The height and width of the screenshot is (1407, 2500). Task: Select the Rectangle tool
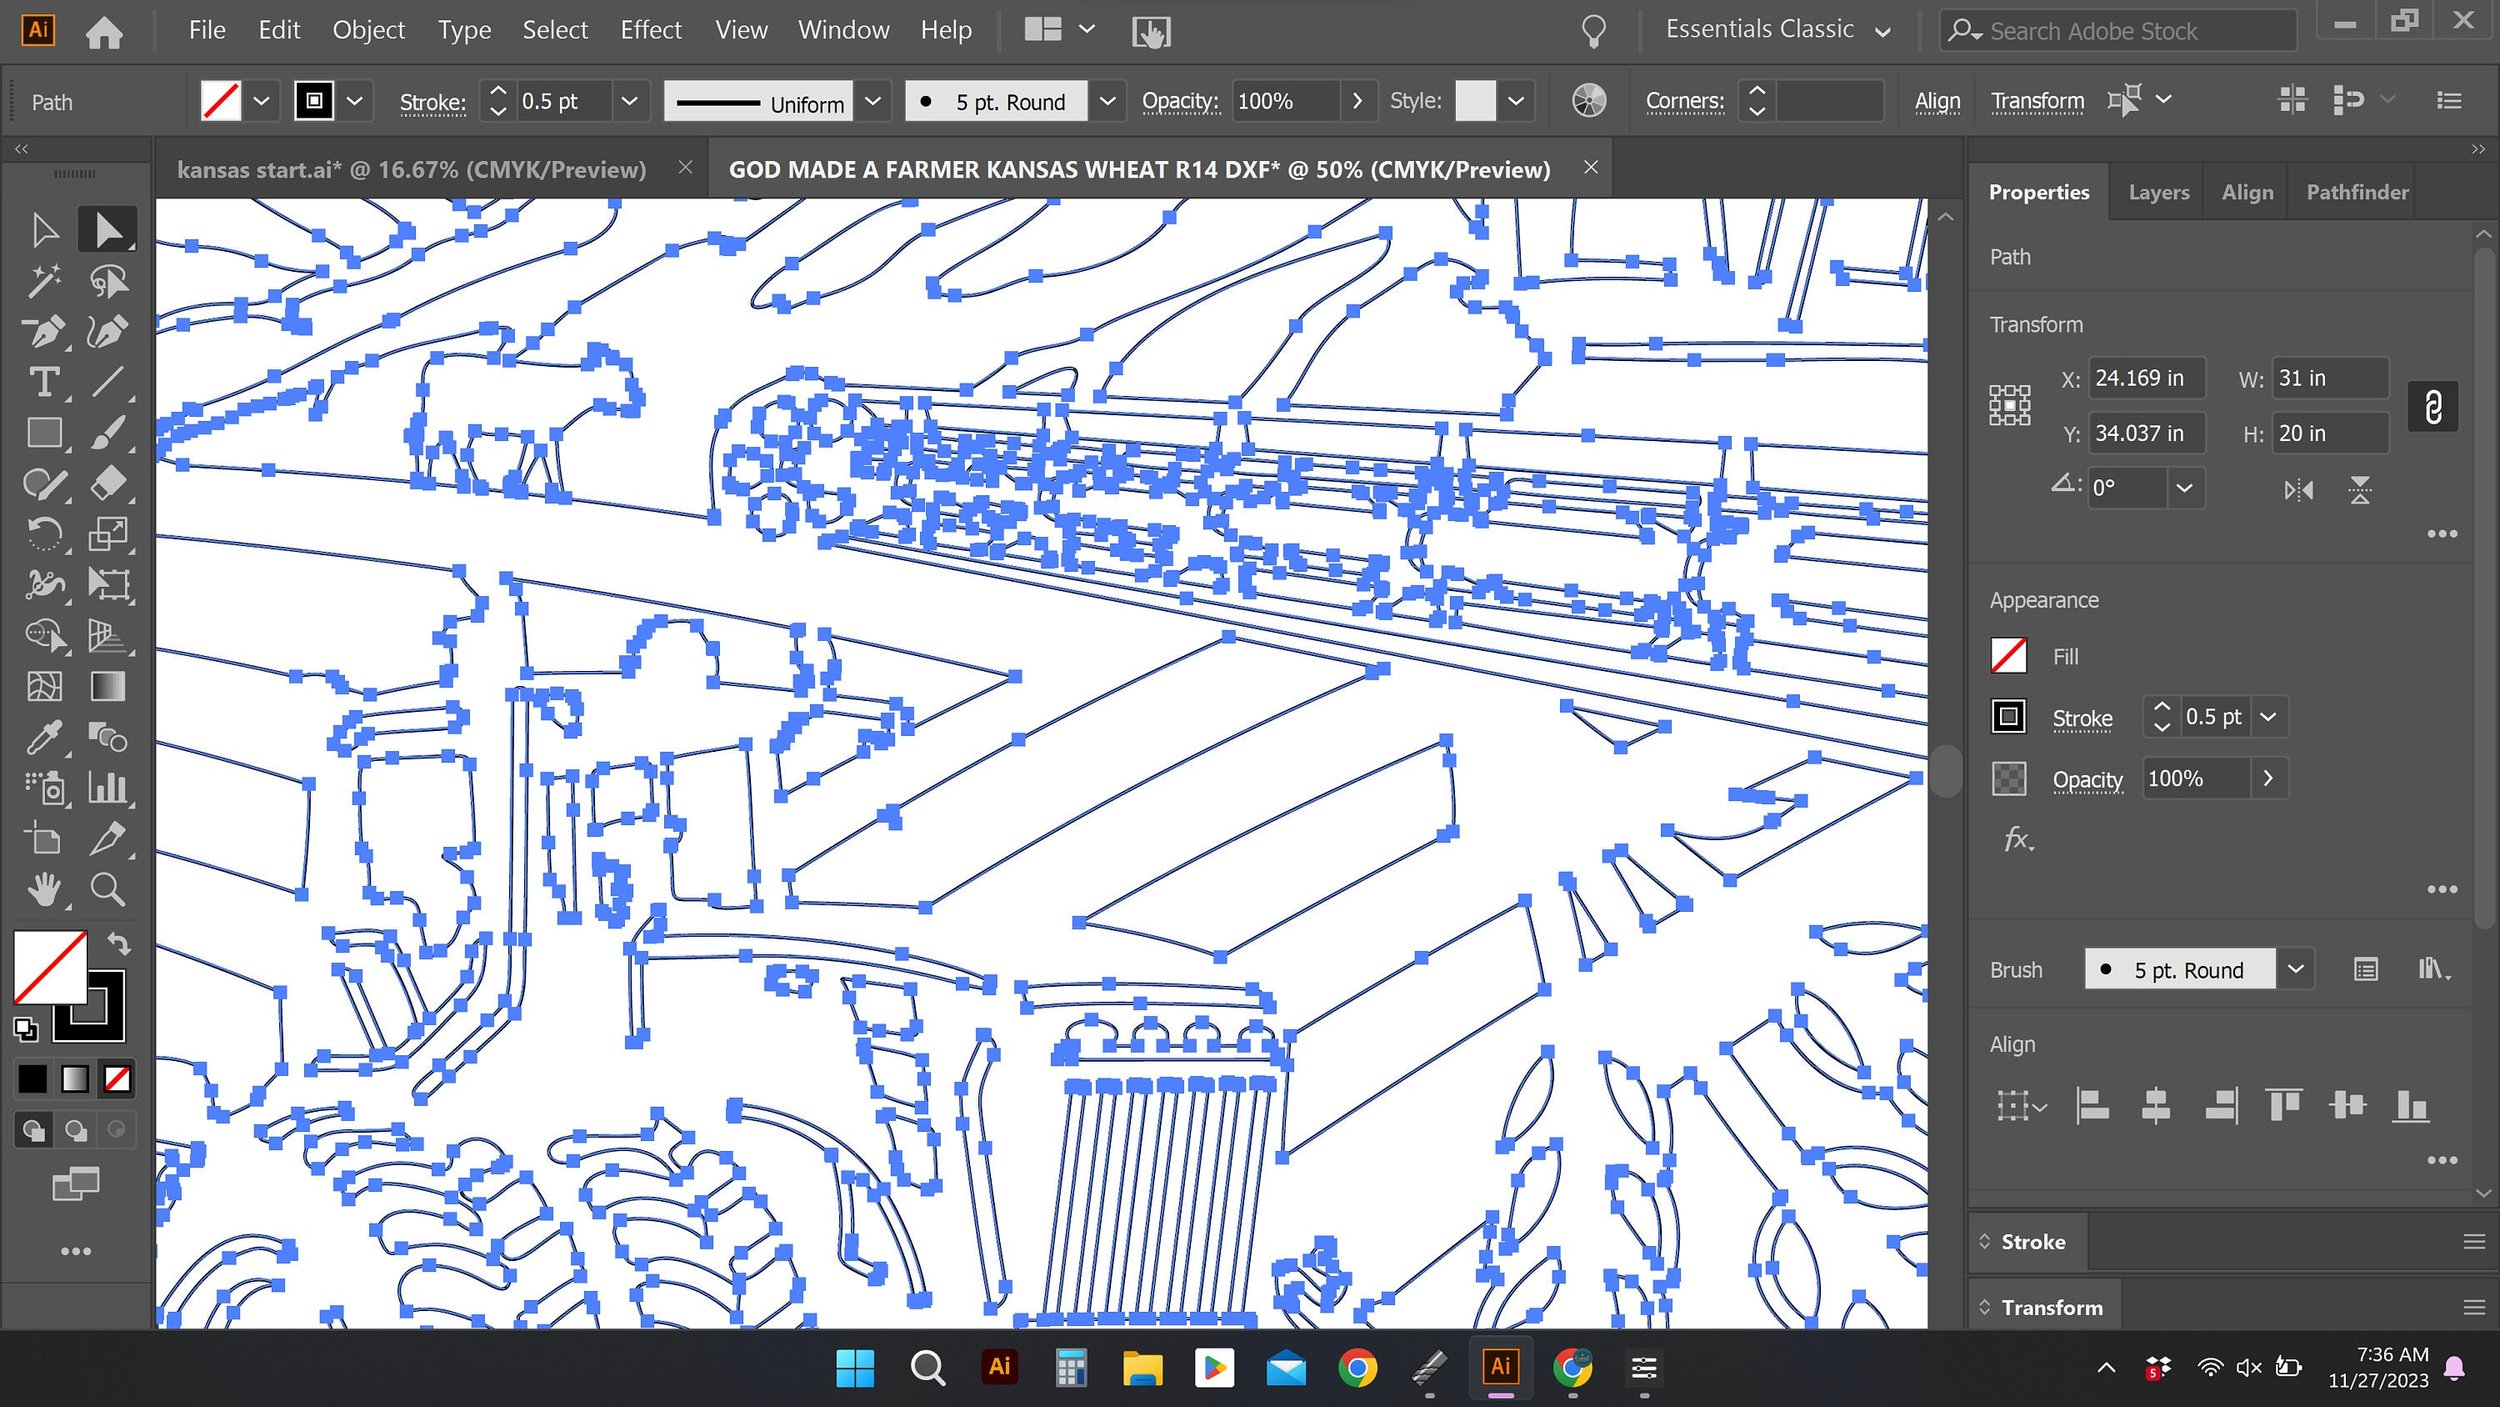[44, 433]
